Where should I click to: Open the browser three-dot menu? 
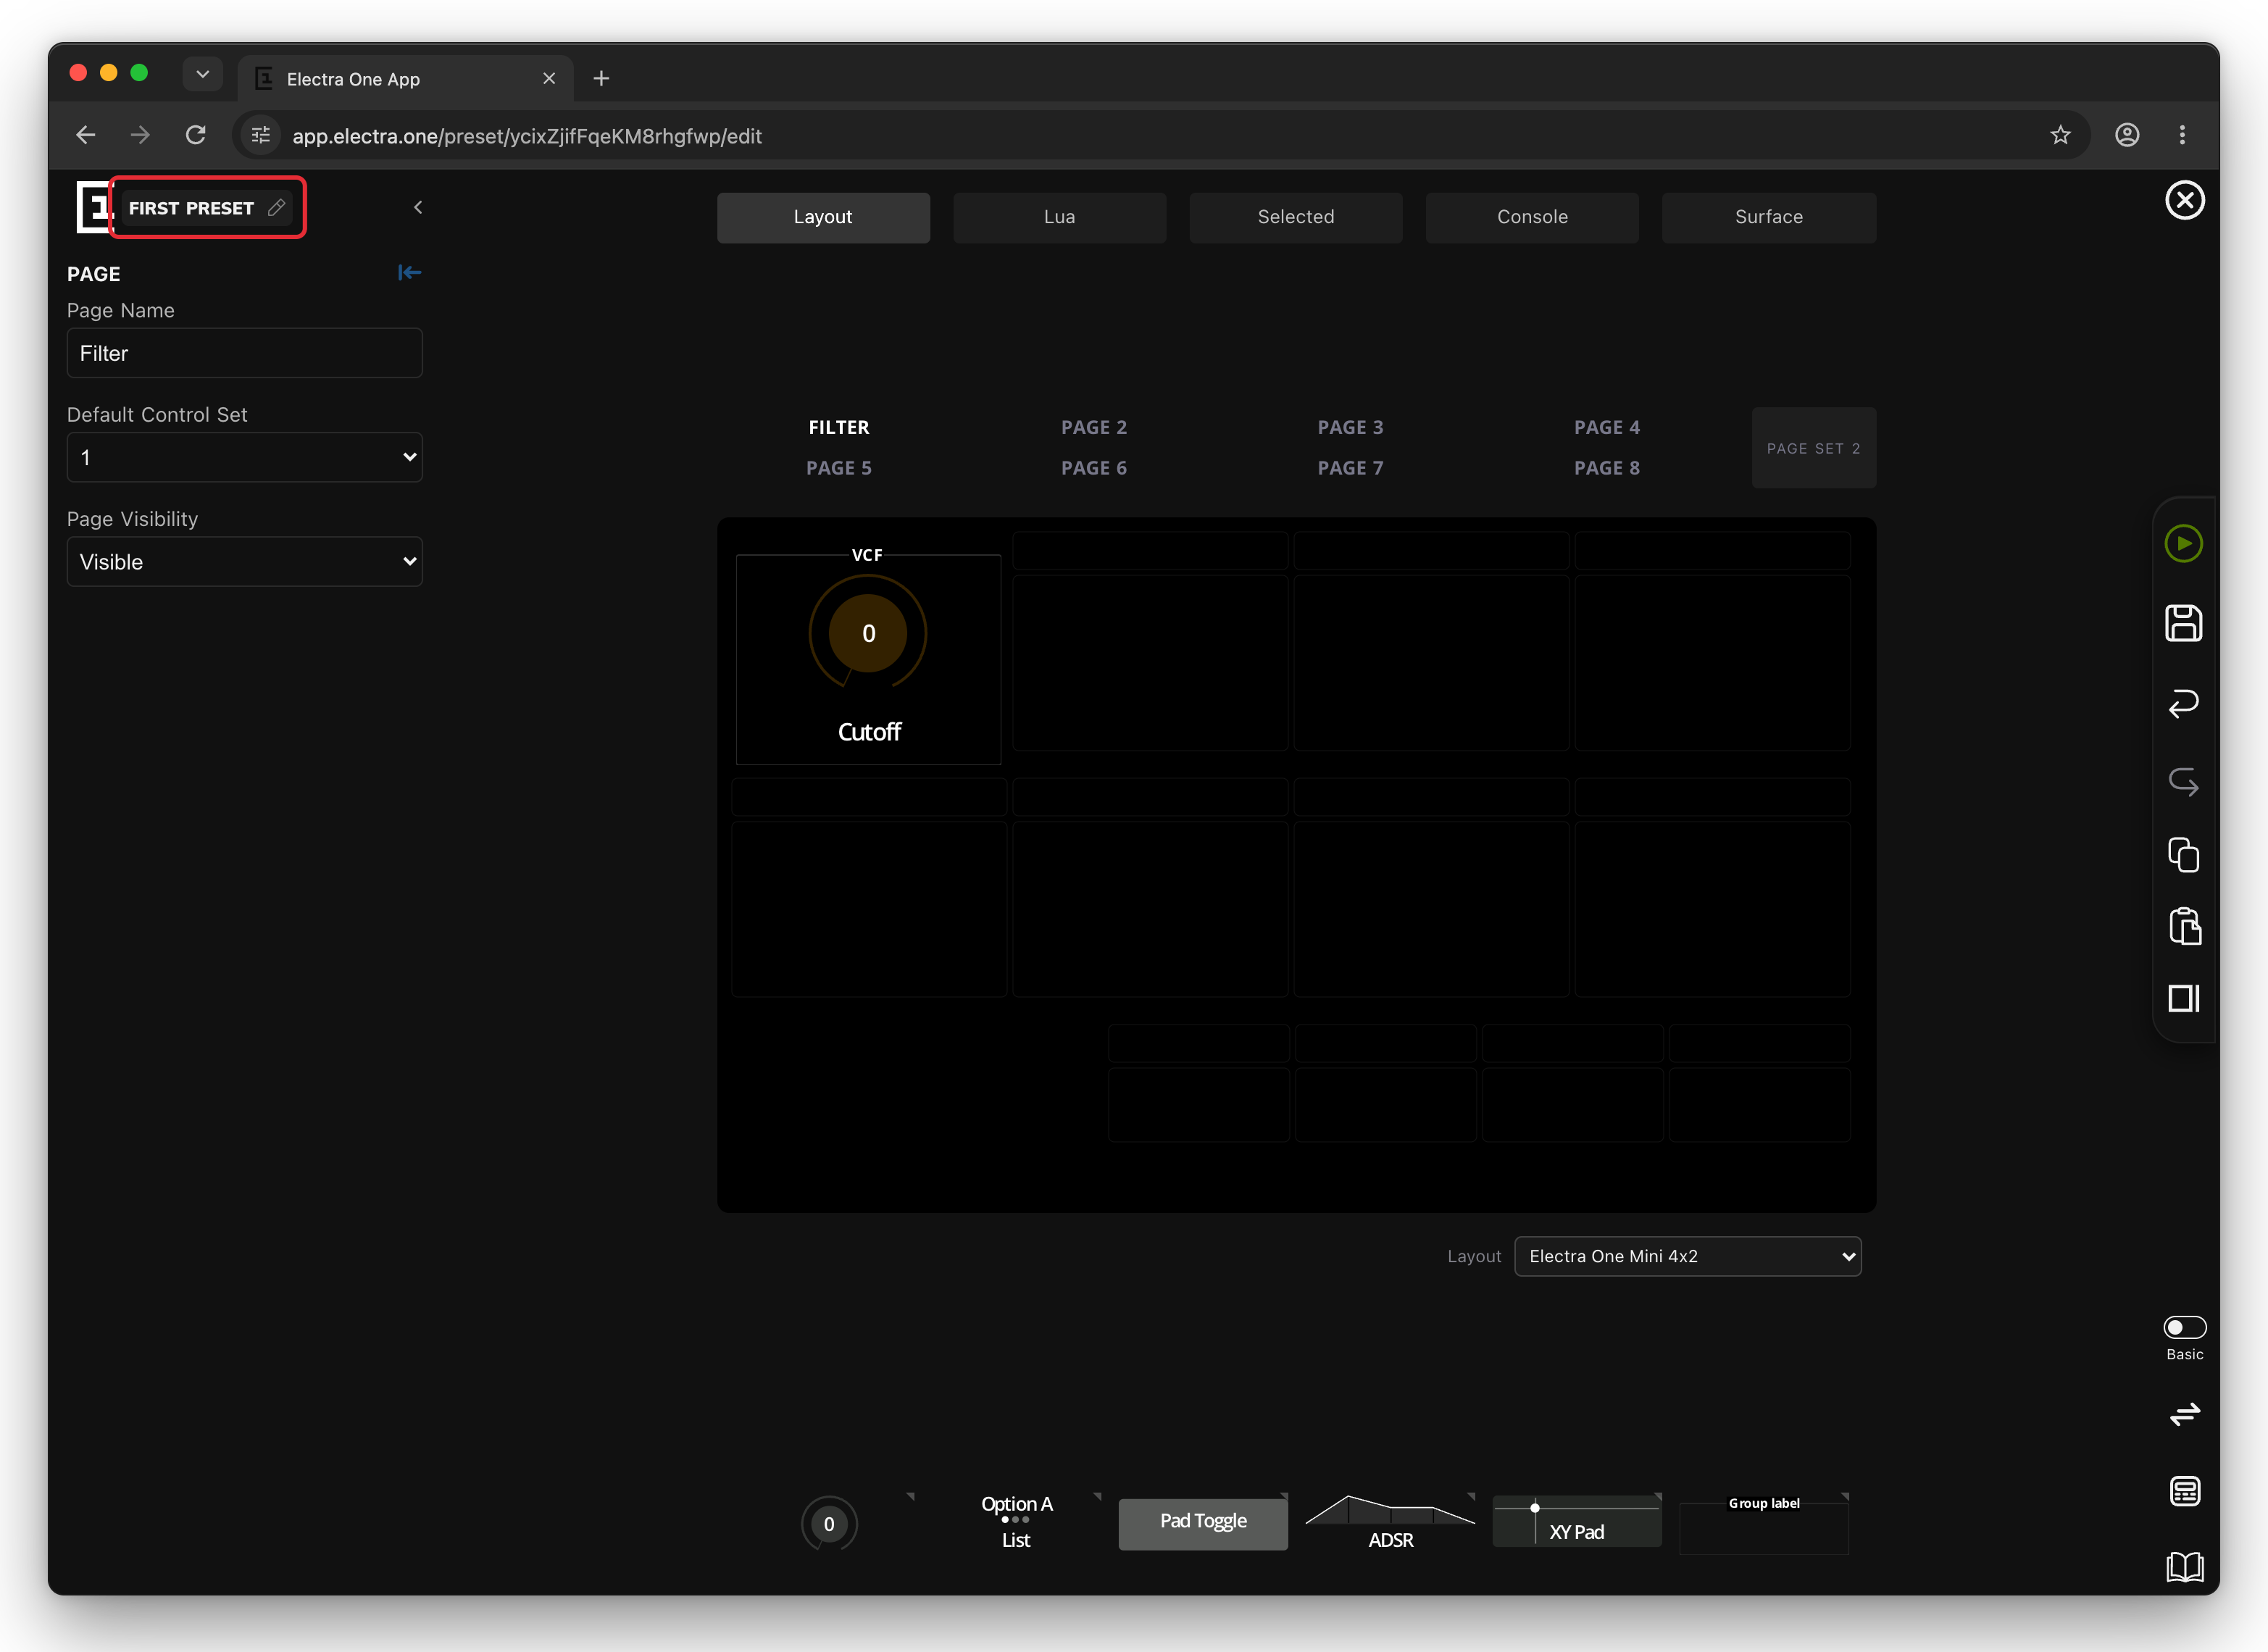click(2182, 135)
